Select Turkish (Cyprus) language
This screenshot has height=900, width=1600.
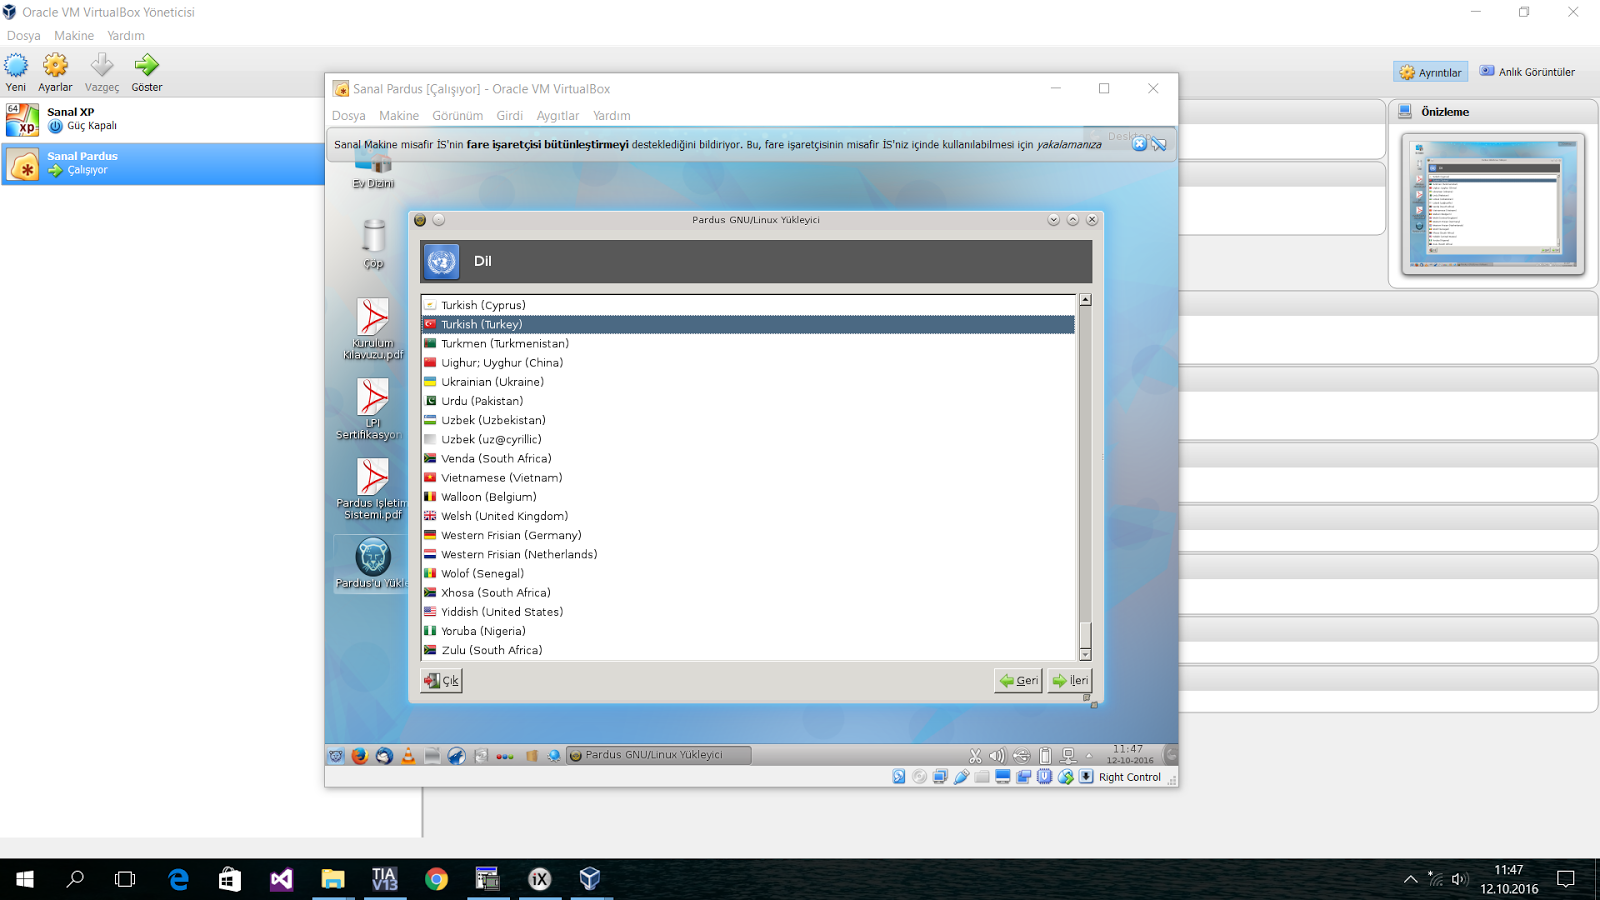748,305
